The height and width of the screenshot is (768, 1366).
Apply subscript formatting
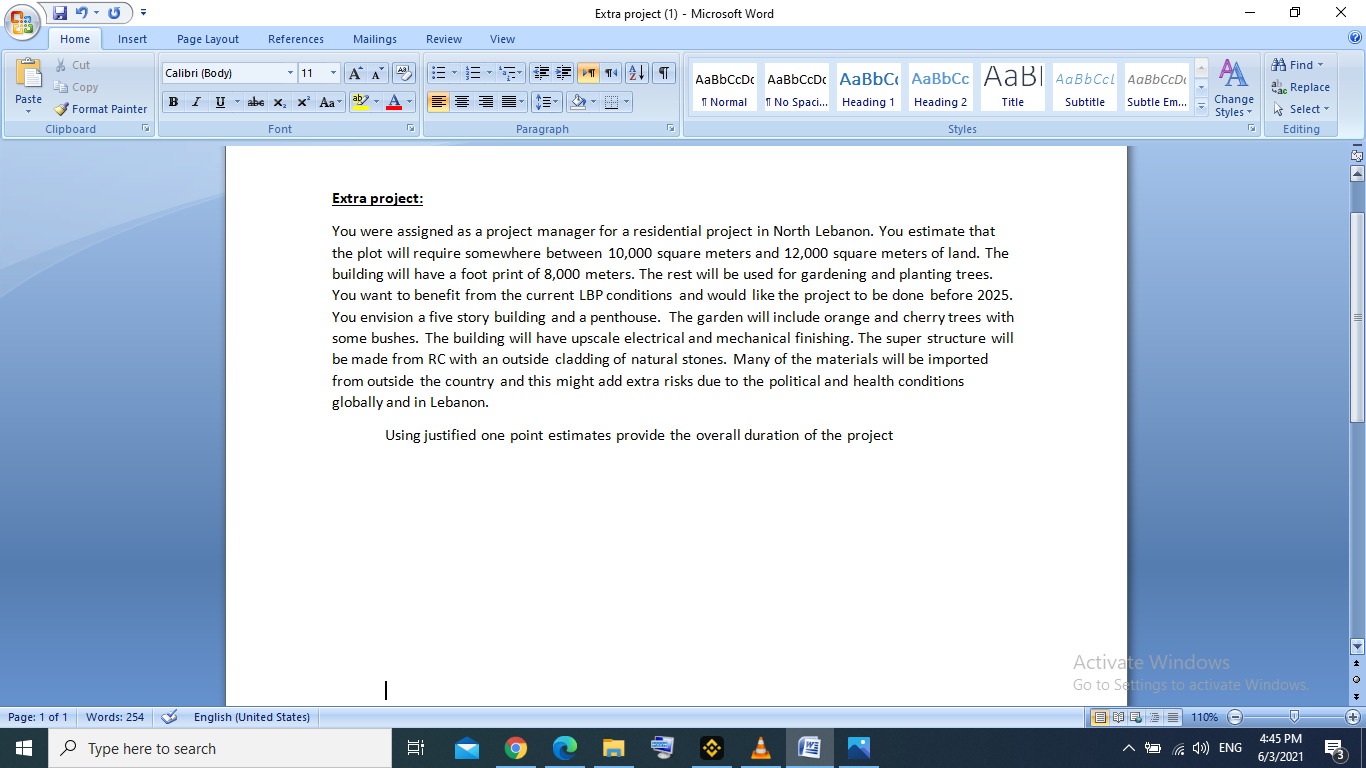point(280,101)
